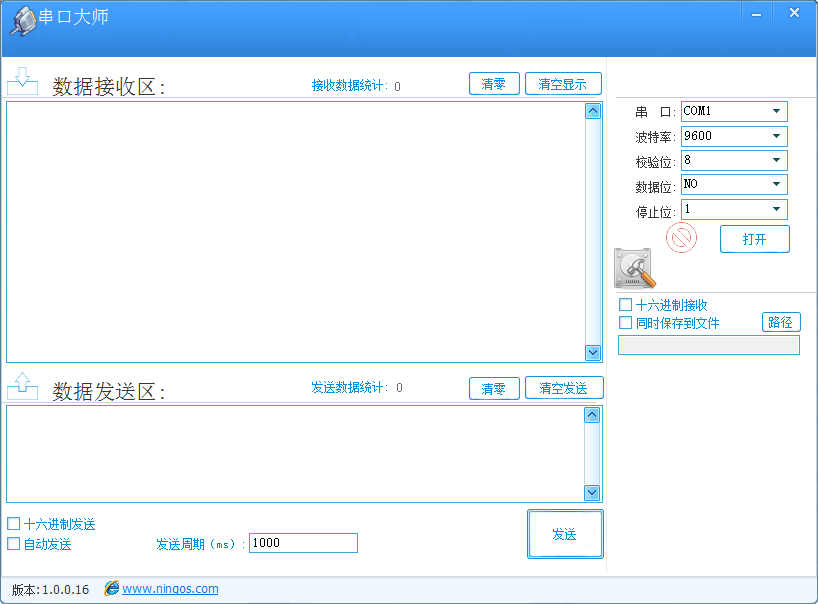Enable 十六进制发送 hex send mode
Screen dimensions: 818x604
[13, 522]
